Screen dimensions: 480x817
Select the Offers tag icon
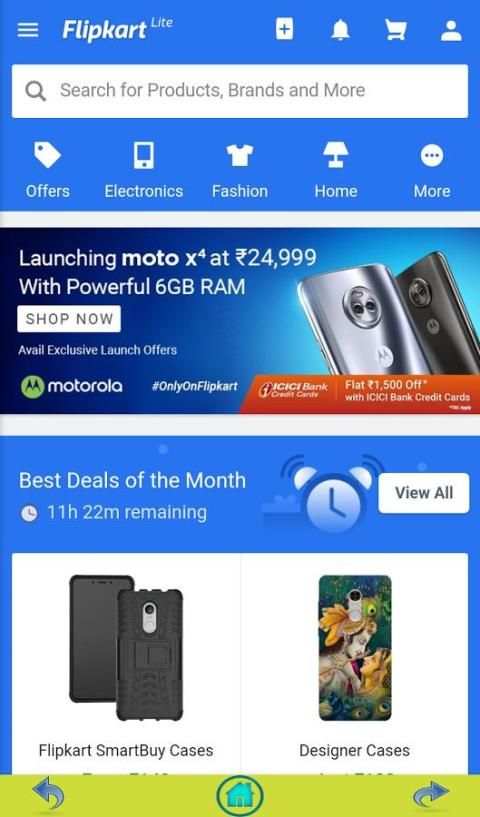tap(47, 156)
